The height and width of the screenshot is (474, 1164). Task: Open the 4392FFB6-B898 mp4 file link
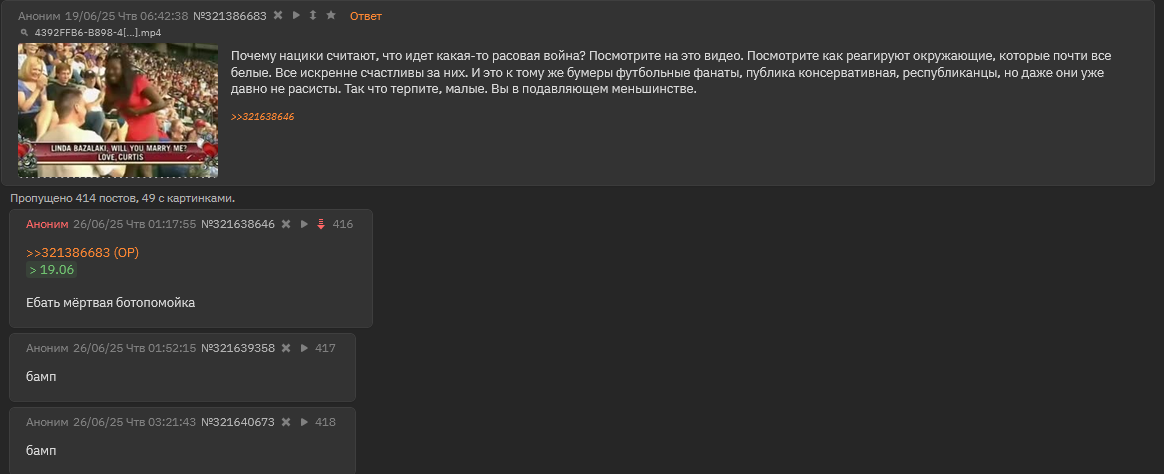coord(98,33)
